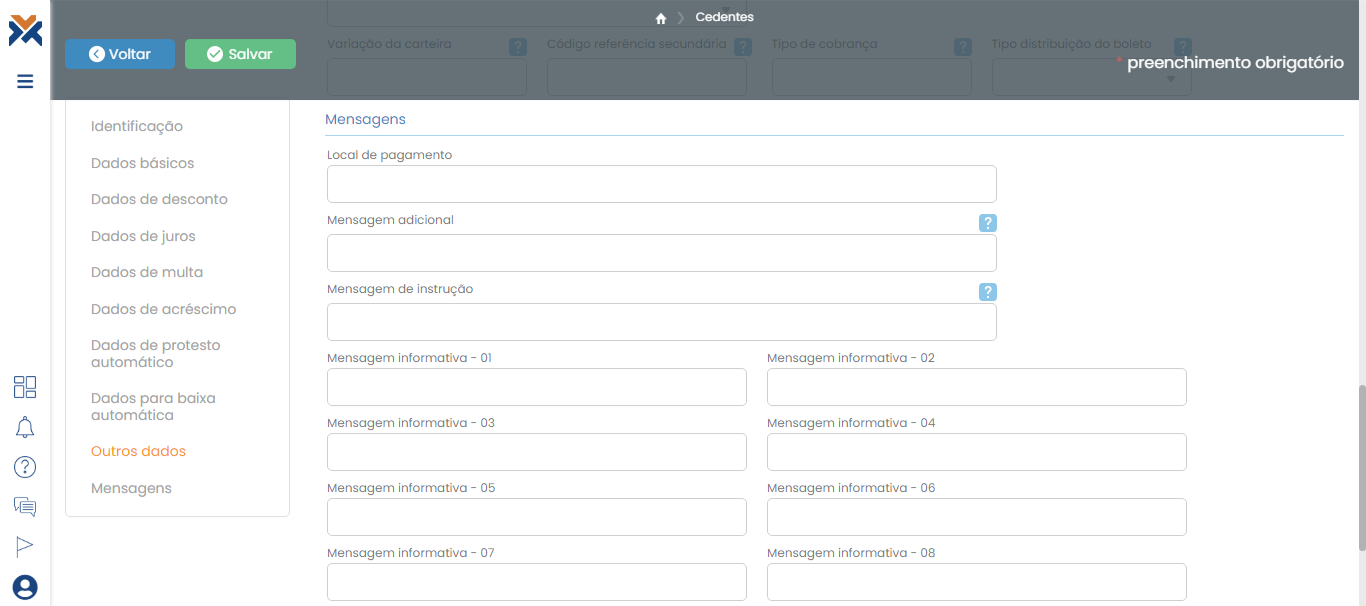The height and width of the screenshot is (606, 1366).
Task: Open the hamburger menu in sidebar
Action: (25, 81)
